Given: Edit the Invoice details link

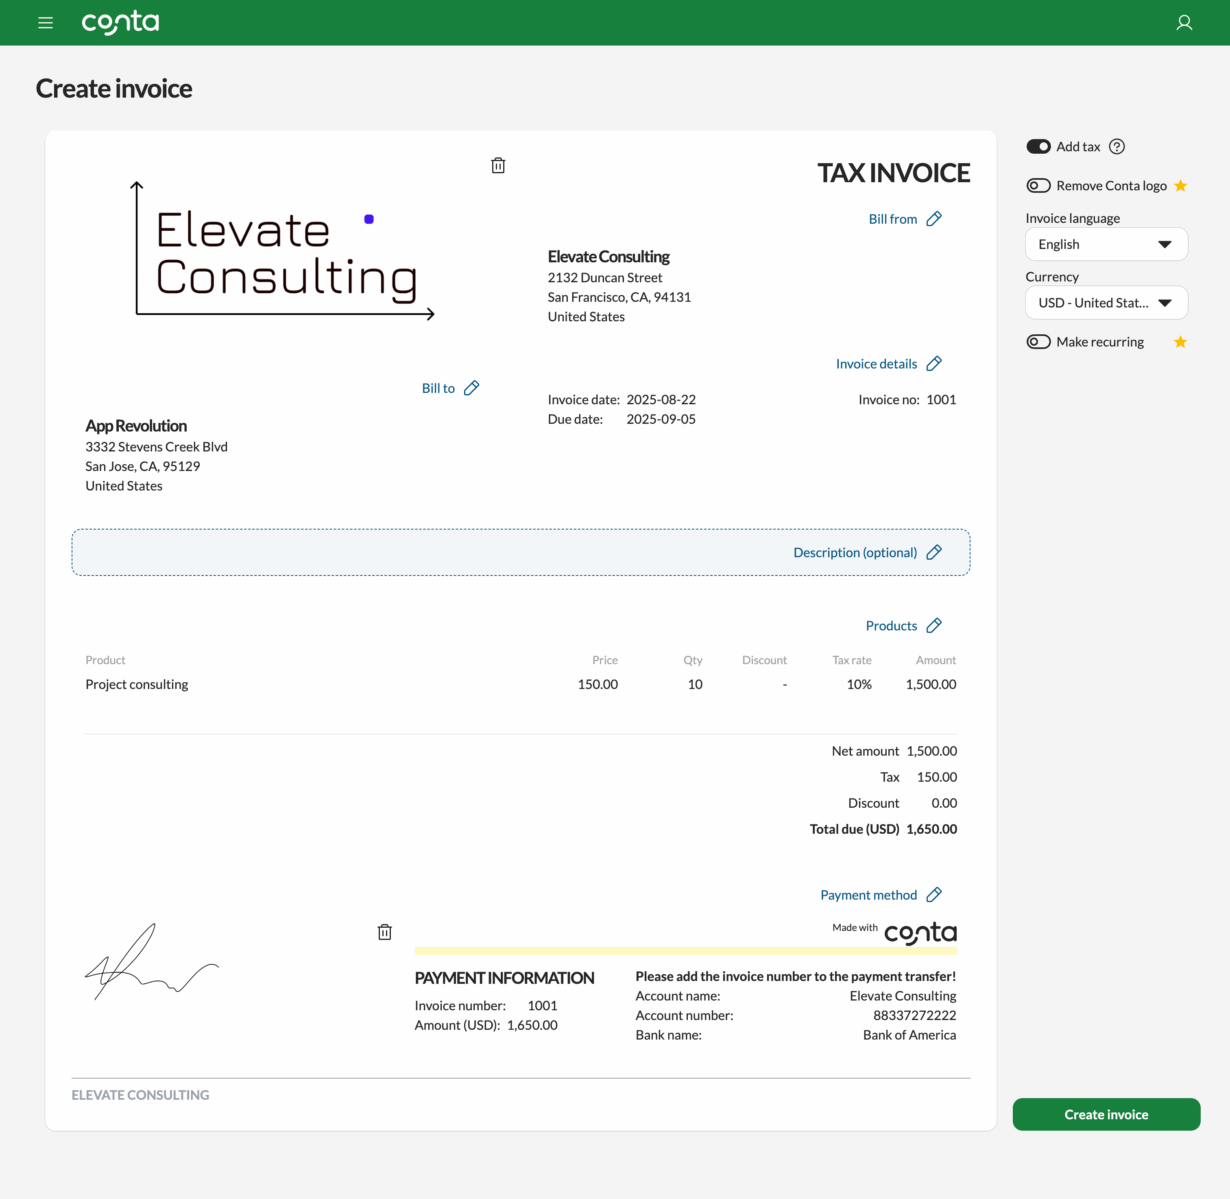Looking at the screenshot, I should click(876, 364).
